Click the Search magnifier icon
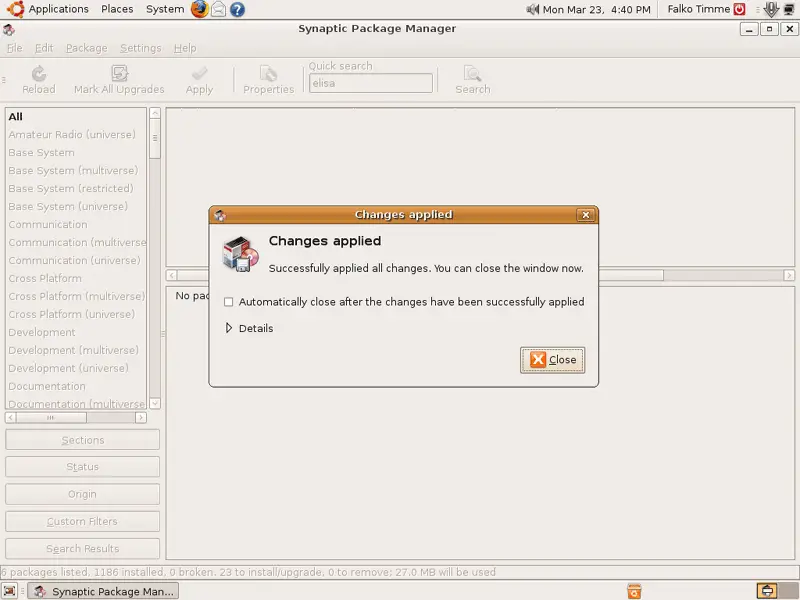This screenshot has width=800, height=600. click(472, 73)
